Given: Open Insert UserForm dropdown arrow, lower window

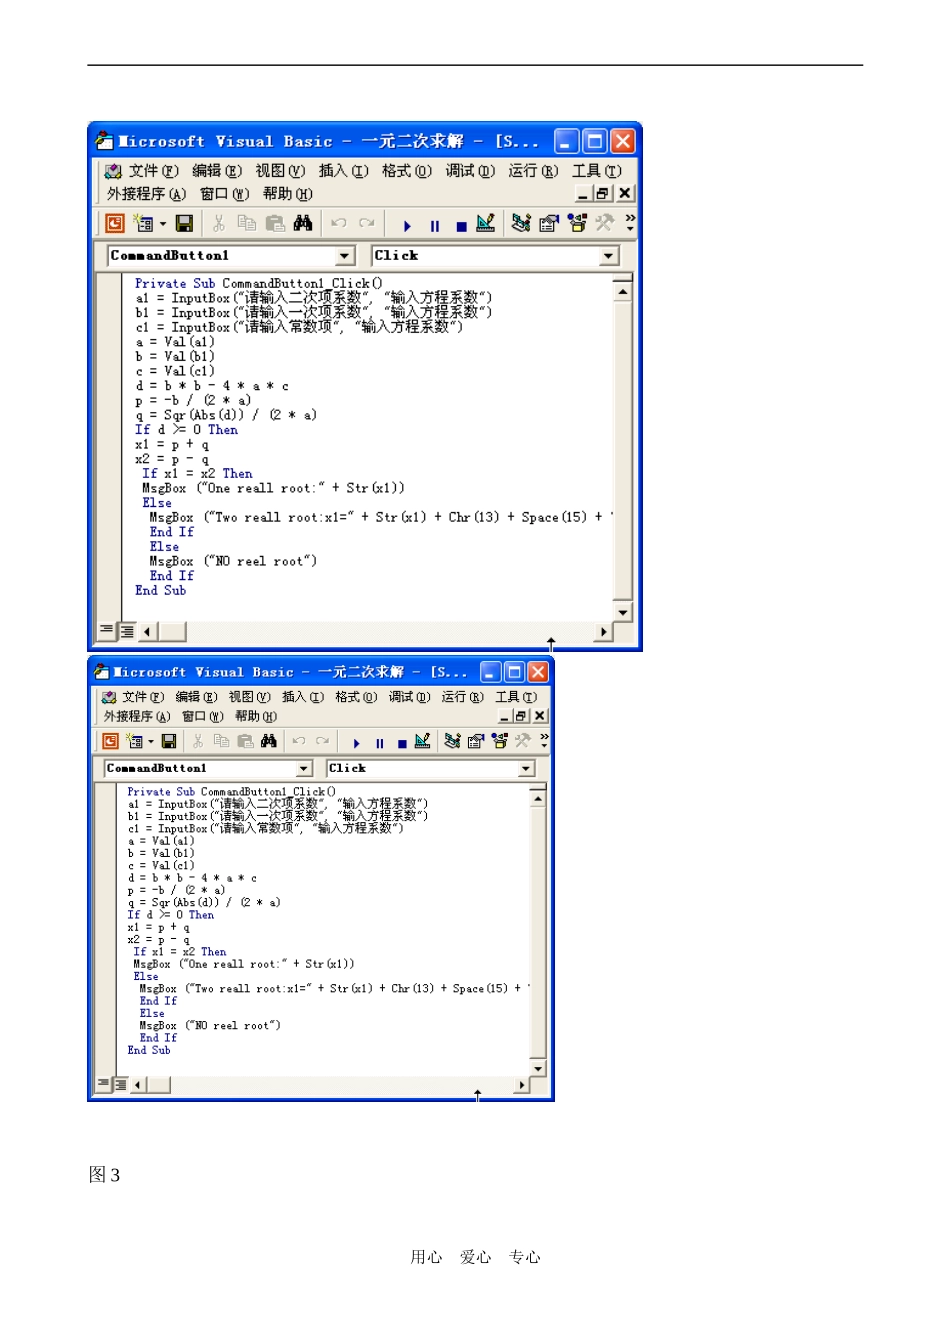Looking at the screenshot, I should click(x=151, y=741).
